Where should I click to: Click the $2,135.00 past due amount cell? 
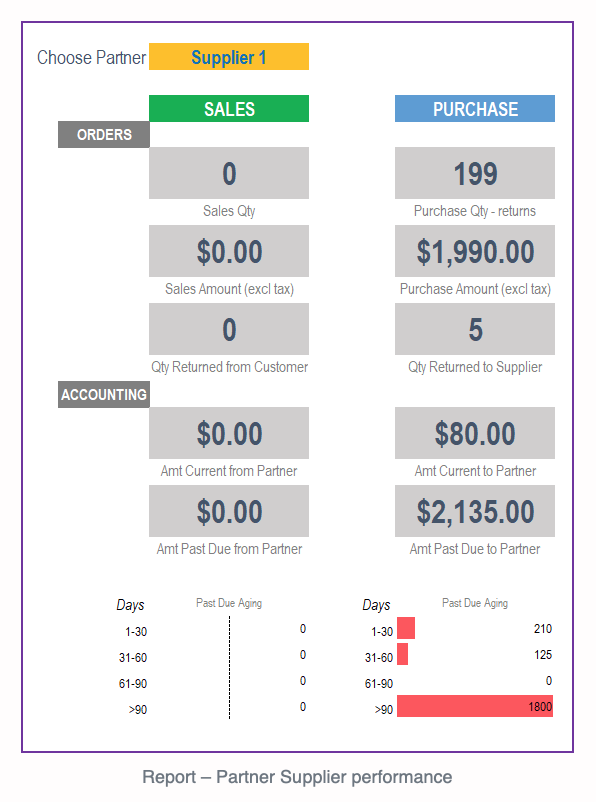click(x=475, y=511)
